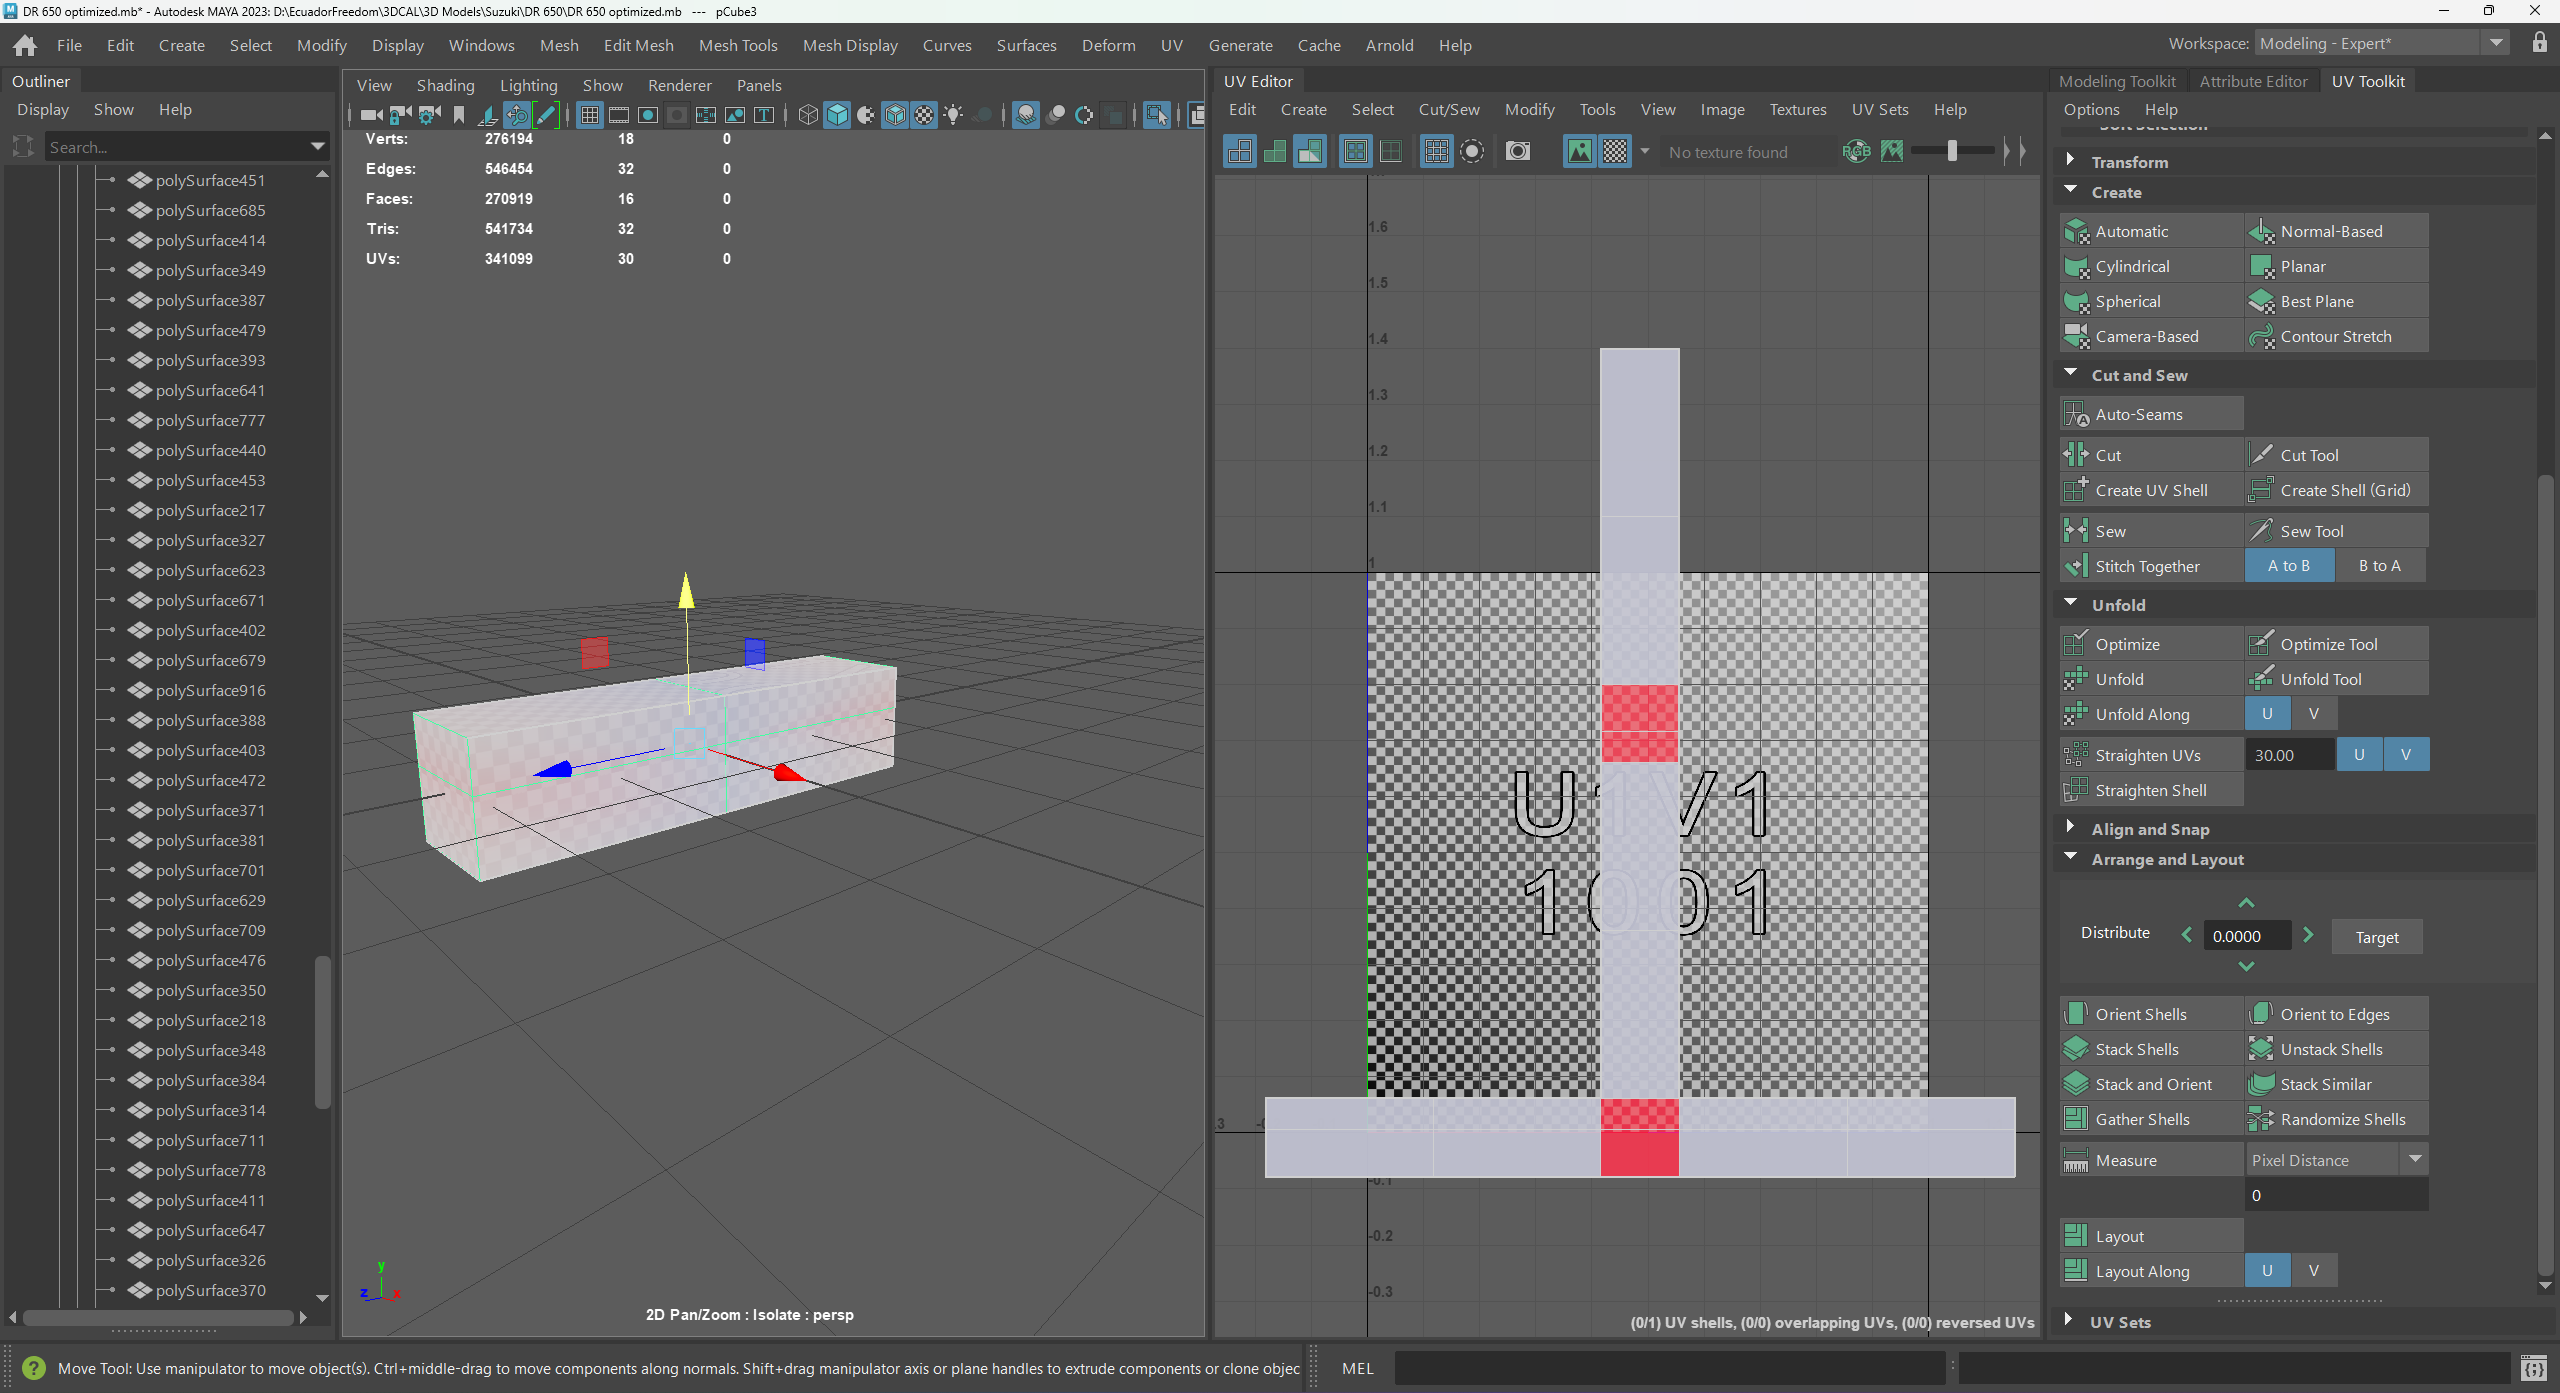Switch to the Modeling Toolkit tab
Viewport: 2560px width, 1393px height.
point(2117,81)
